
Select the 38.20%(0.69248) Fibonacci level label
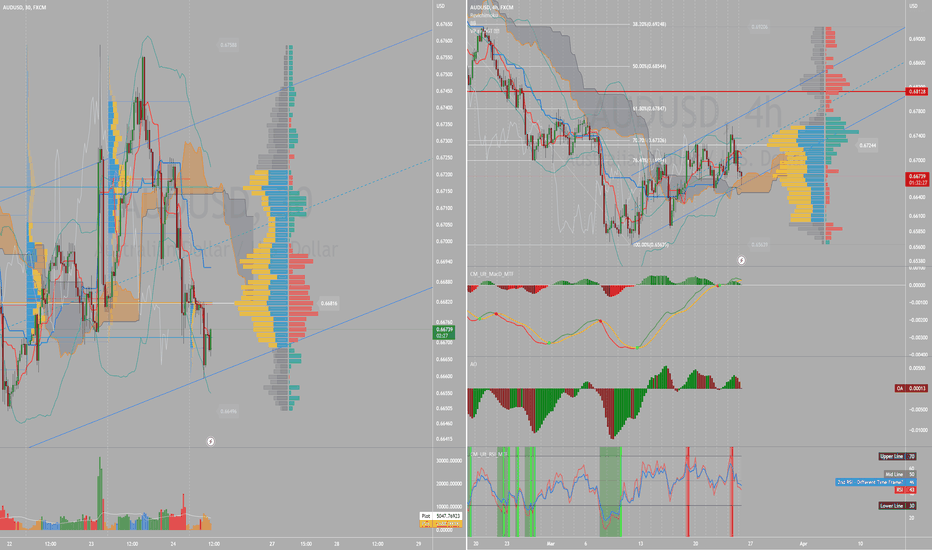[x=649, y=24]
